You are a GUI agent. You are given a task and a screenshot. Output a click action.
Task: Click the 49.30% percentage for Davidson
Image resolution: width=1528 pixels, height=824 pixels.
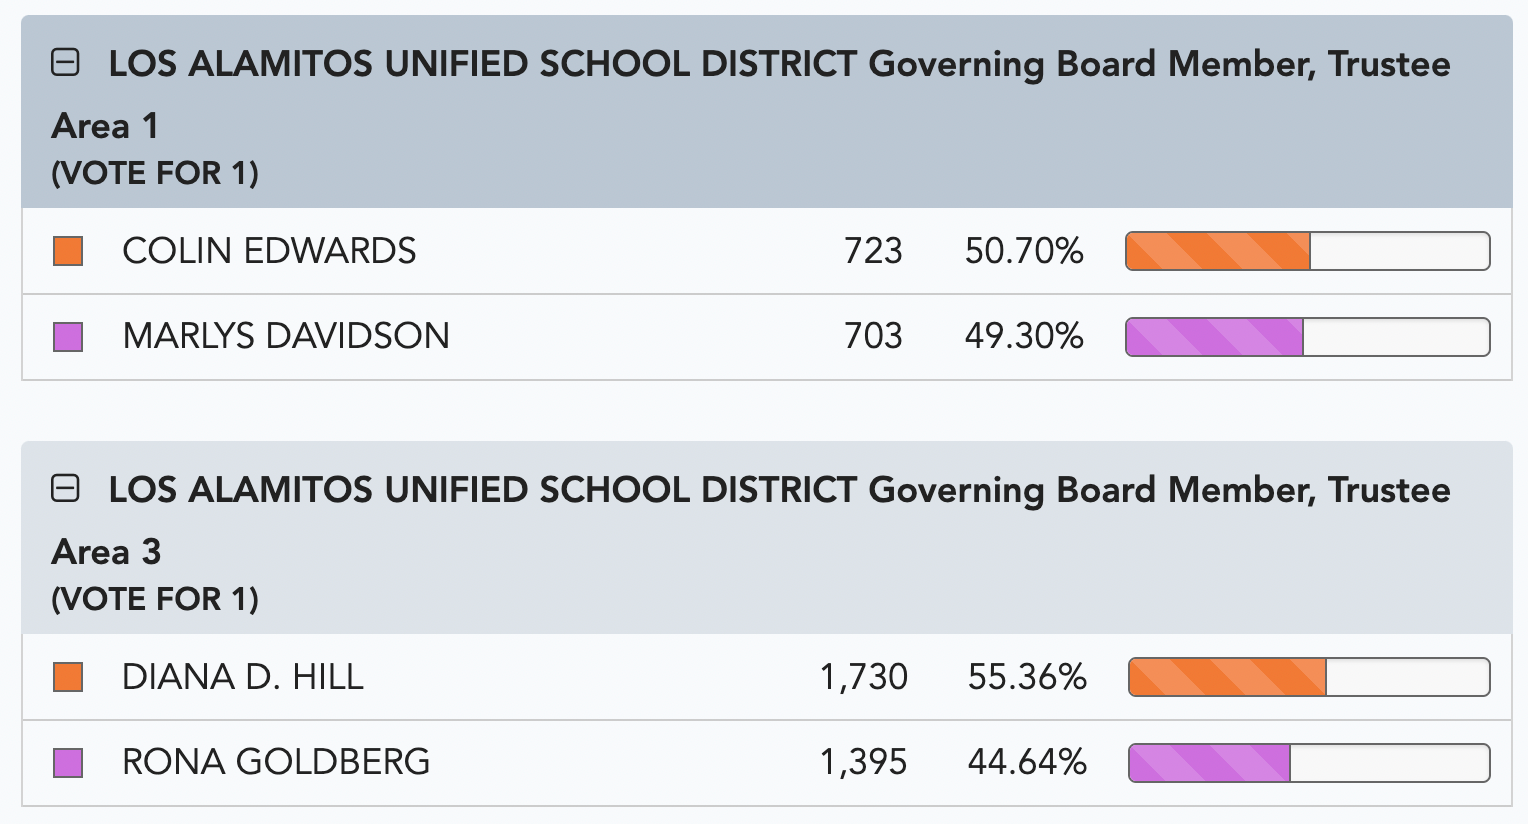[x=1024, y=336]
